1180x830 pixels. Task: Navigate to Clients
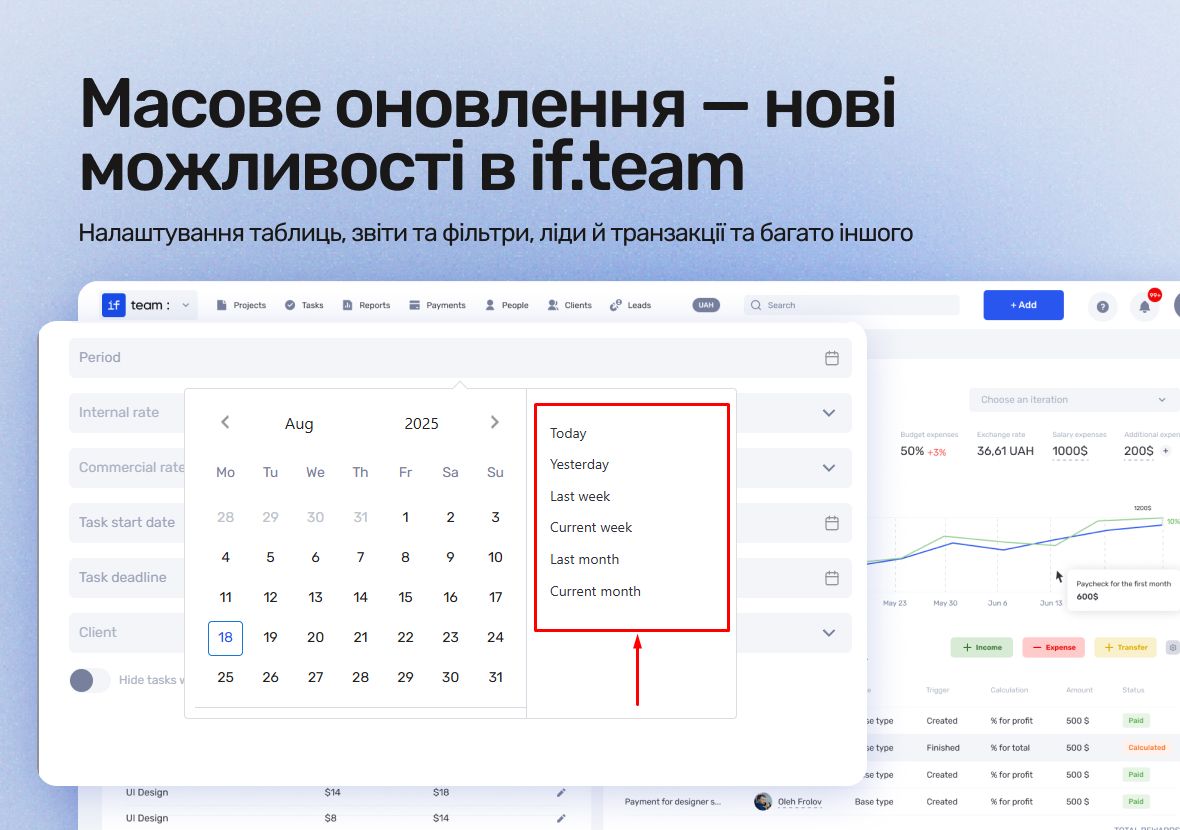(x=569, y=305)
